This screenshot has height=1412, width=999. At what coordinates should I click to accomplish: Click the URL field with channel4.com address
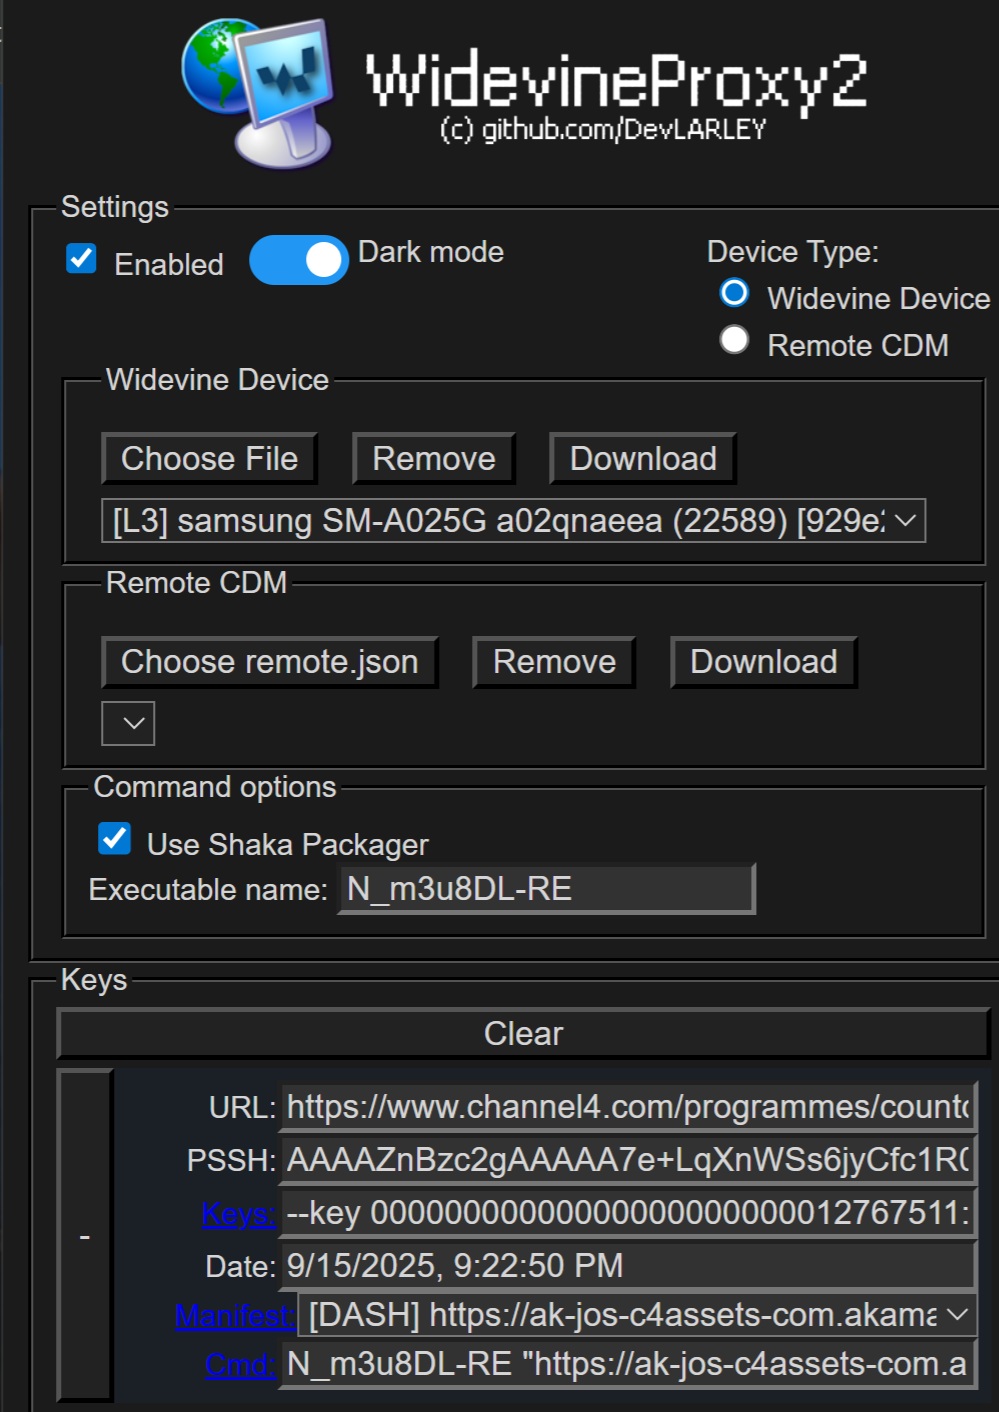629,1108
